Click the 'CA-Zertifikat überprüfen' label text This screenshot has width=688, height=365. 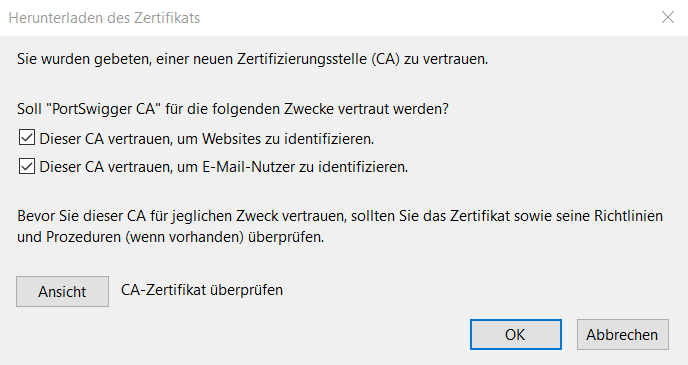click(202, 290)
